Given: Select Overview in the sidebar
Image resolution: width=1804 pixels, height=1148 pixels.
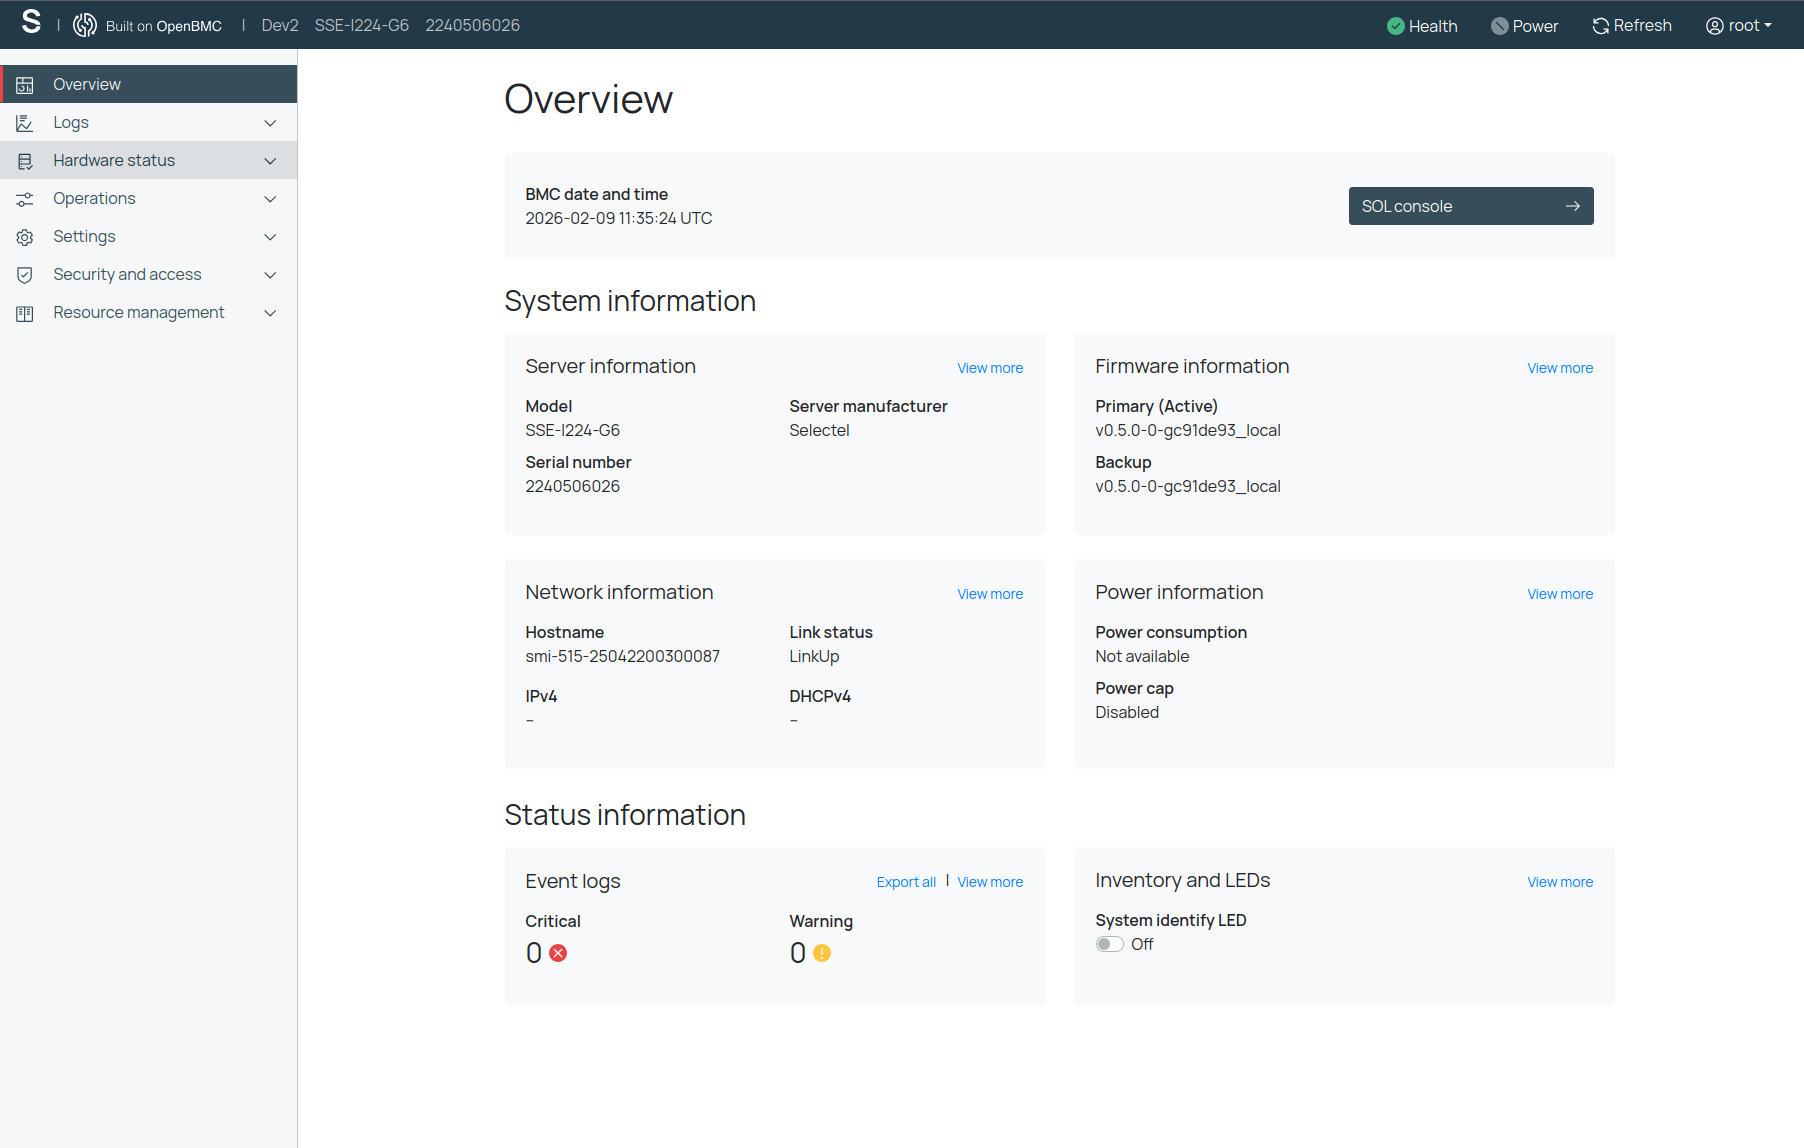Looking at the screenshot, I should pyautogui.click(x=87, y=85).
